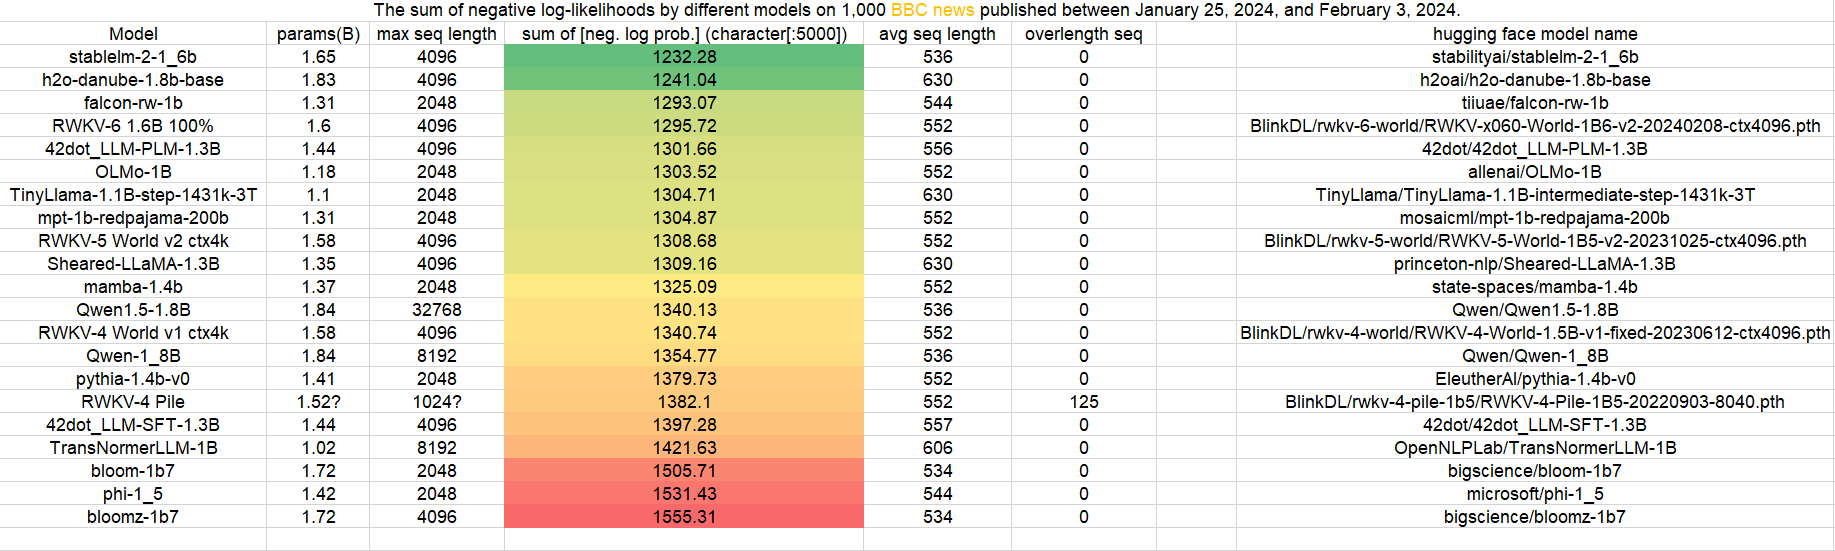1835x551 pixels.
Task: Open the BBC news hyperlink in title
Action: (932, 10)
